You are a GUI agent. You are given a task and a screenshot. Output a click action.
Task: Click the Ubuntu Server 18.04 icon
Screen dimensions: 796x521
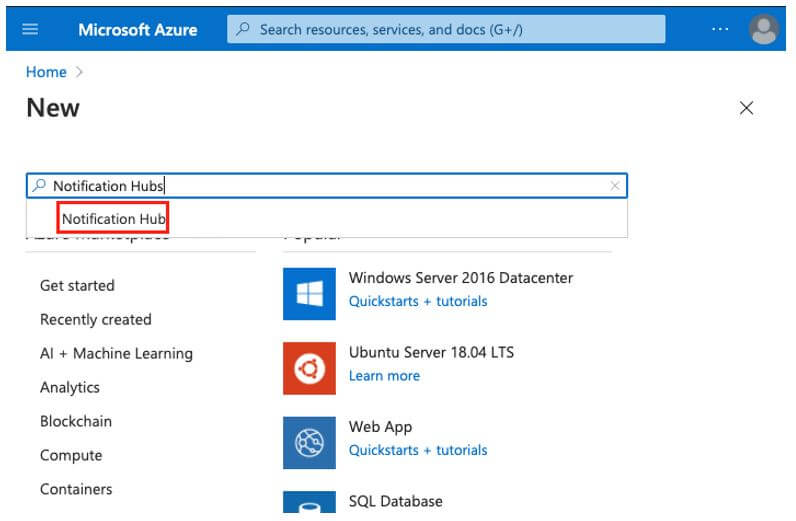click(309, 368)
